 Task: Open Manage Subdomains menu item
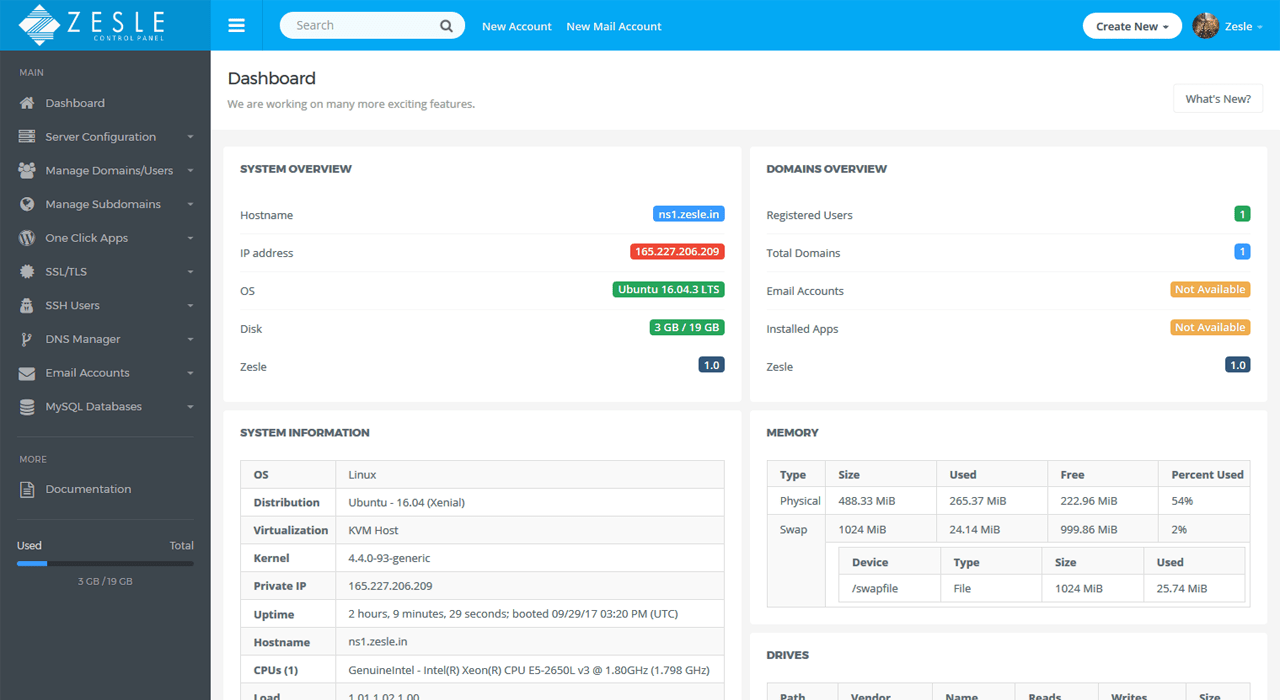coord(105,205)
